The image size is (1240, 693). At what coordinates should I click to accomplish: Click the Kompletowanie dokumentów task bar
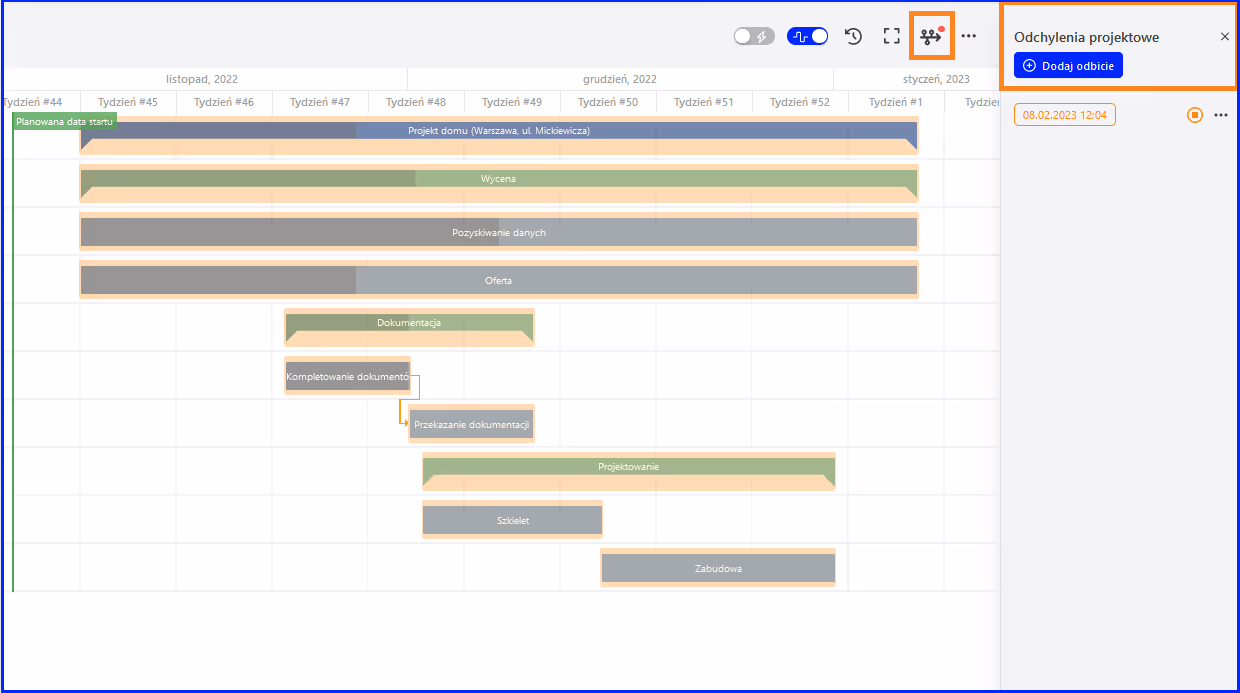click(347, 377)
